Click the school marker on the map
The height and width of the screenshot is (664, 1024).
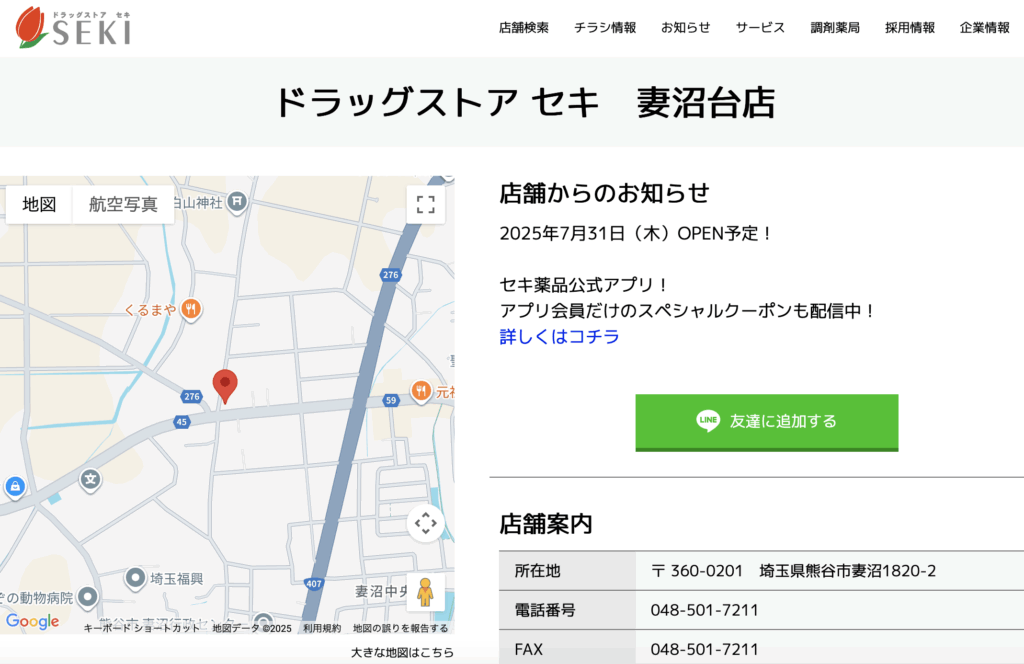(x=90, y=480)
